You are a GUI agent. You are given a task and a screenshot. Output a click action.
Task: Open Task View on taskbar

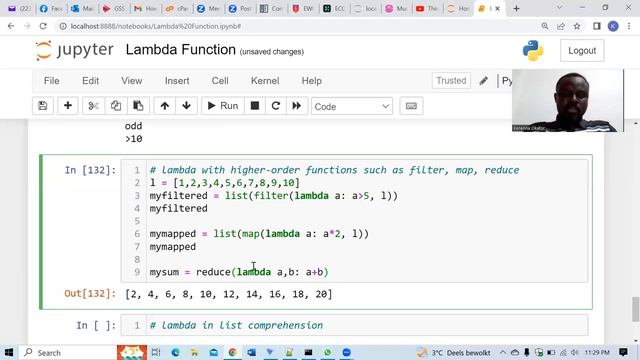(156, 352)
